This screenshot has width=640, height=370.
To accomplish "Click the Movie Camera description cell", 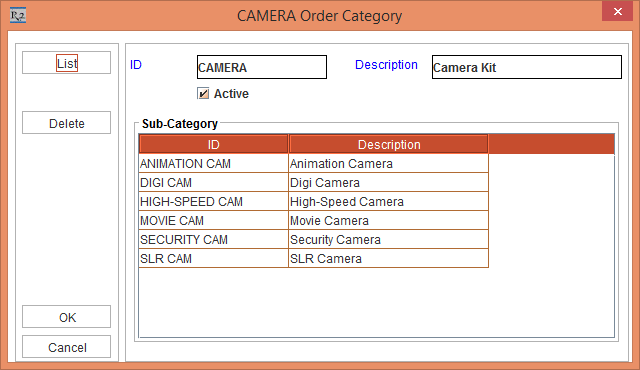I will pyautogui.click(x=389, y=221).
